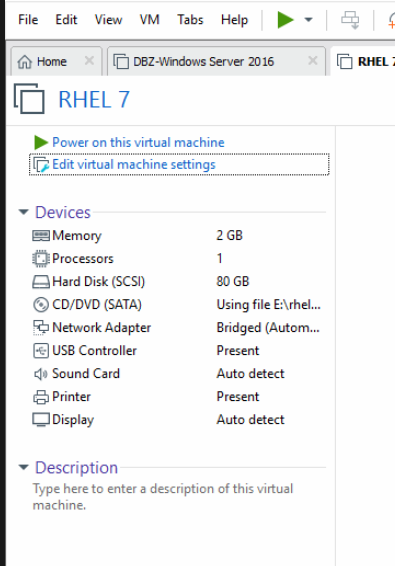This screenshot has height=566, width=395.
Task: Collapse the Description section
Action: click(23, 467)
